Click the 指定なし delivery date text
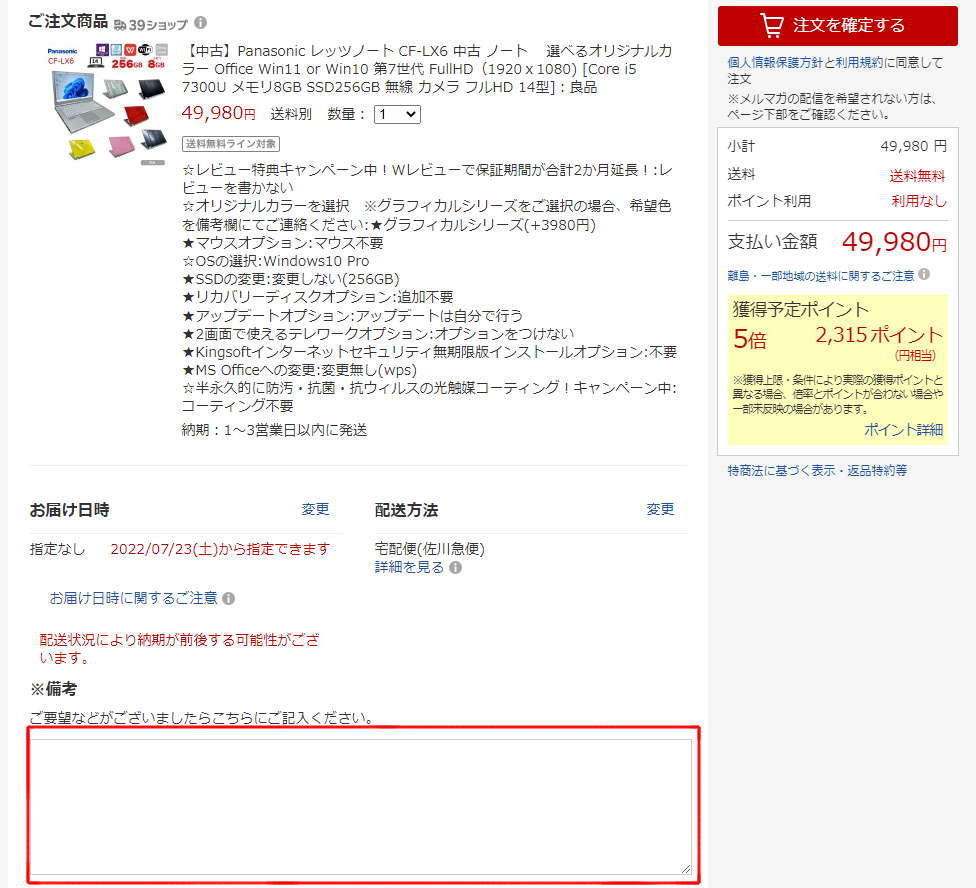This screenshot has height=888, width=976. pos(57,549)
